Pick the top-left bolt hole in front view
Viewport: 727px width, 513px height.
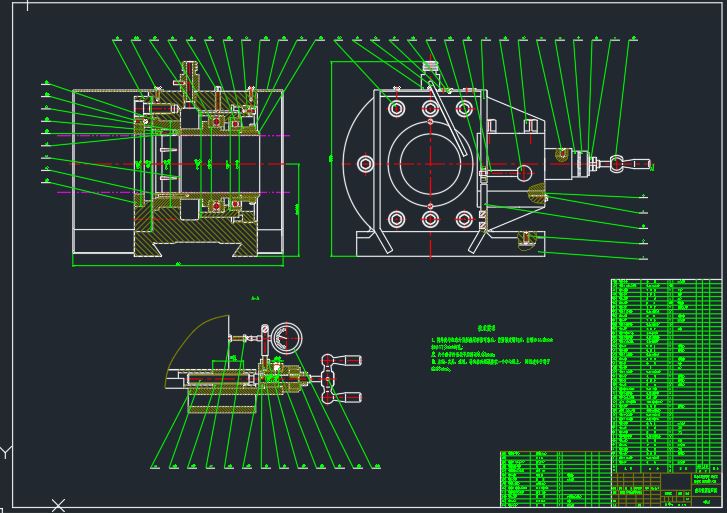396,109
